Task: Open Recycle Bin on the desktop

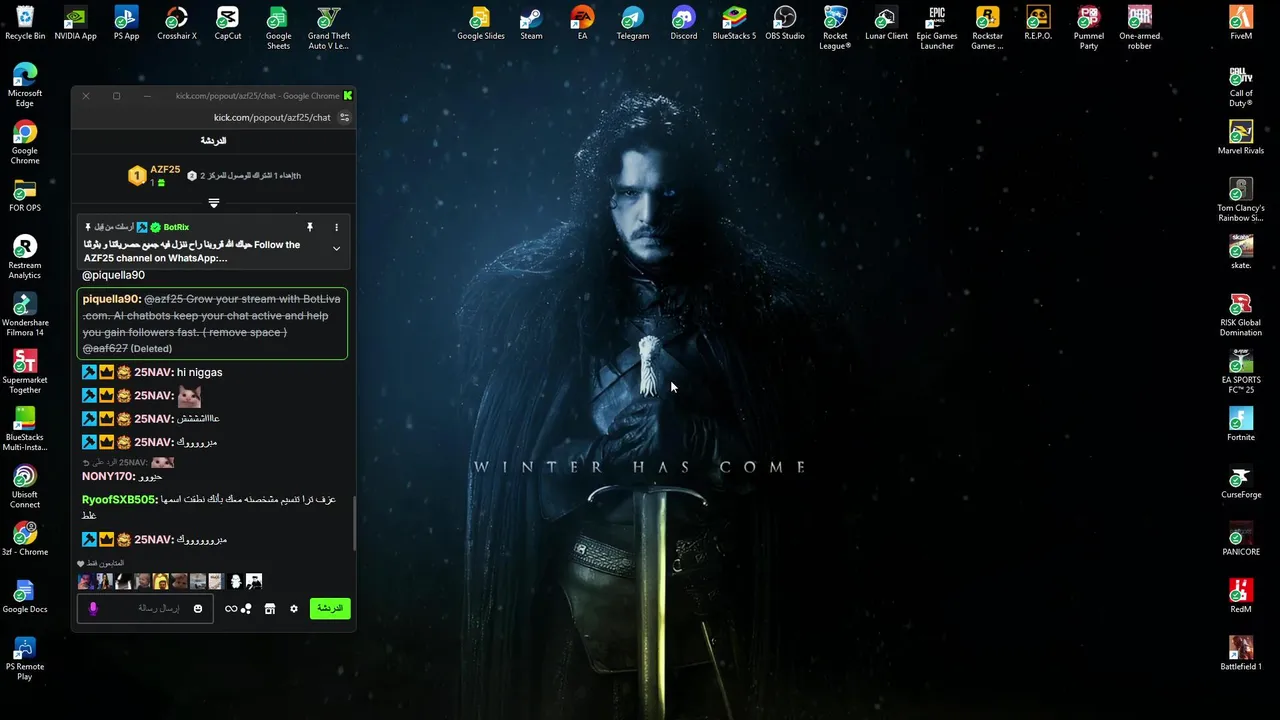Action: point(25,23)
